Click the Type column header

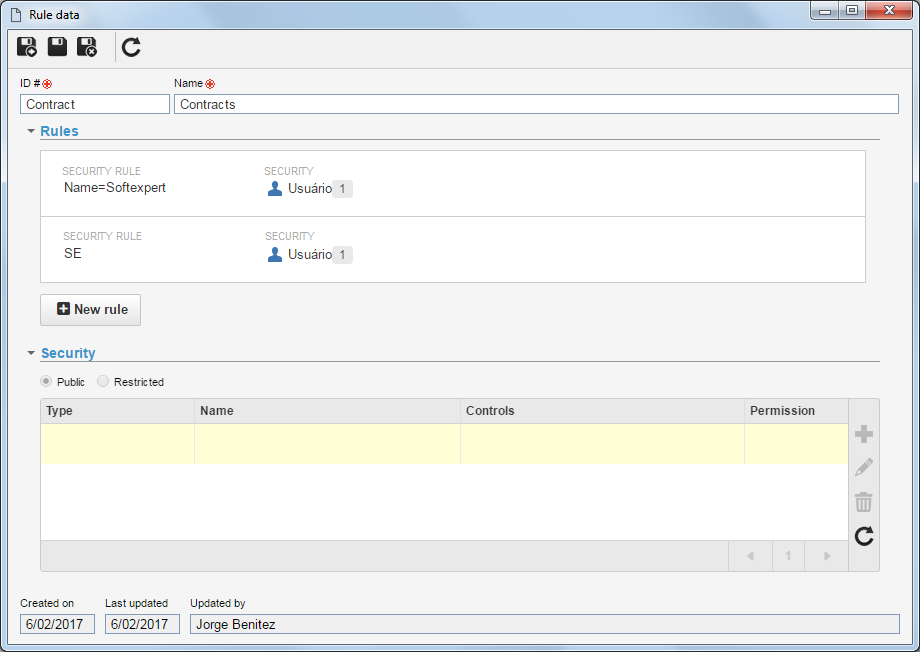point(118,411)
